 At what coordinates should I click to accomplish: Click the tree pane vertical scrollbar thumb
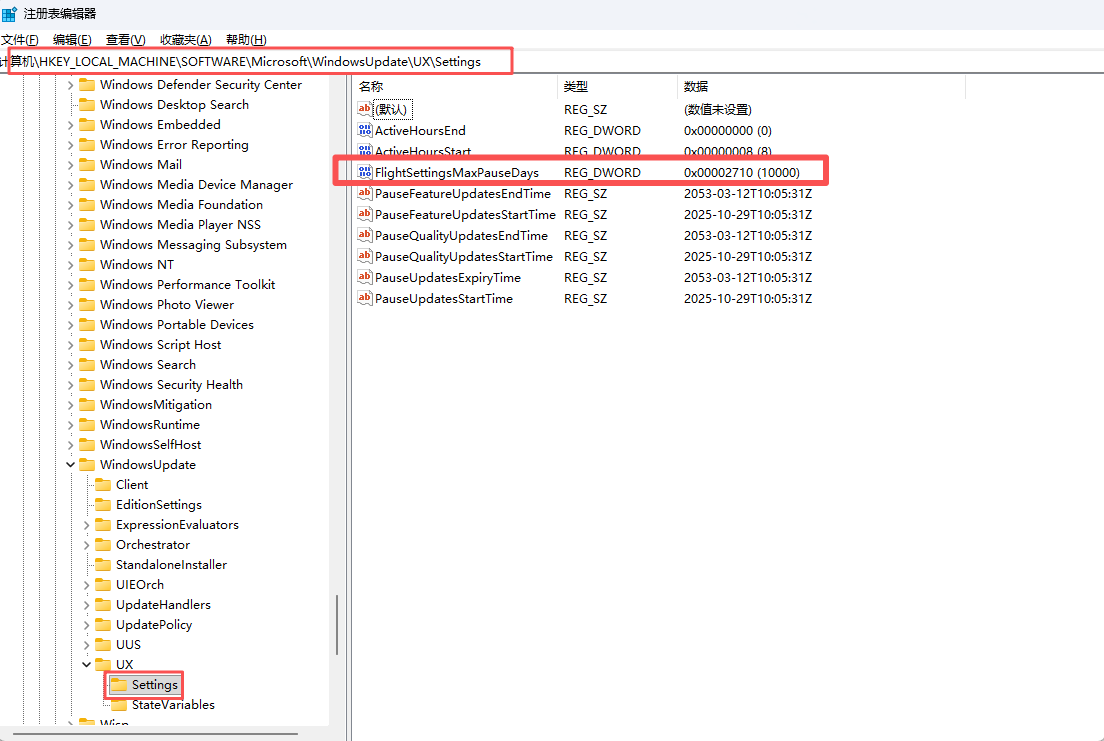point(337,625)
